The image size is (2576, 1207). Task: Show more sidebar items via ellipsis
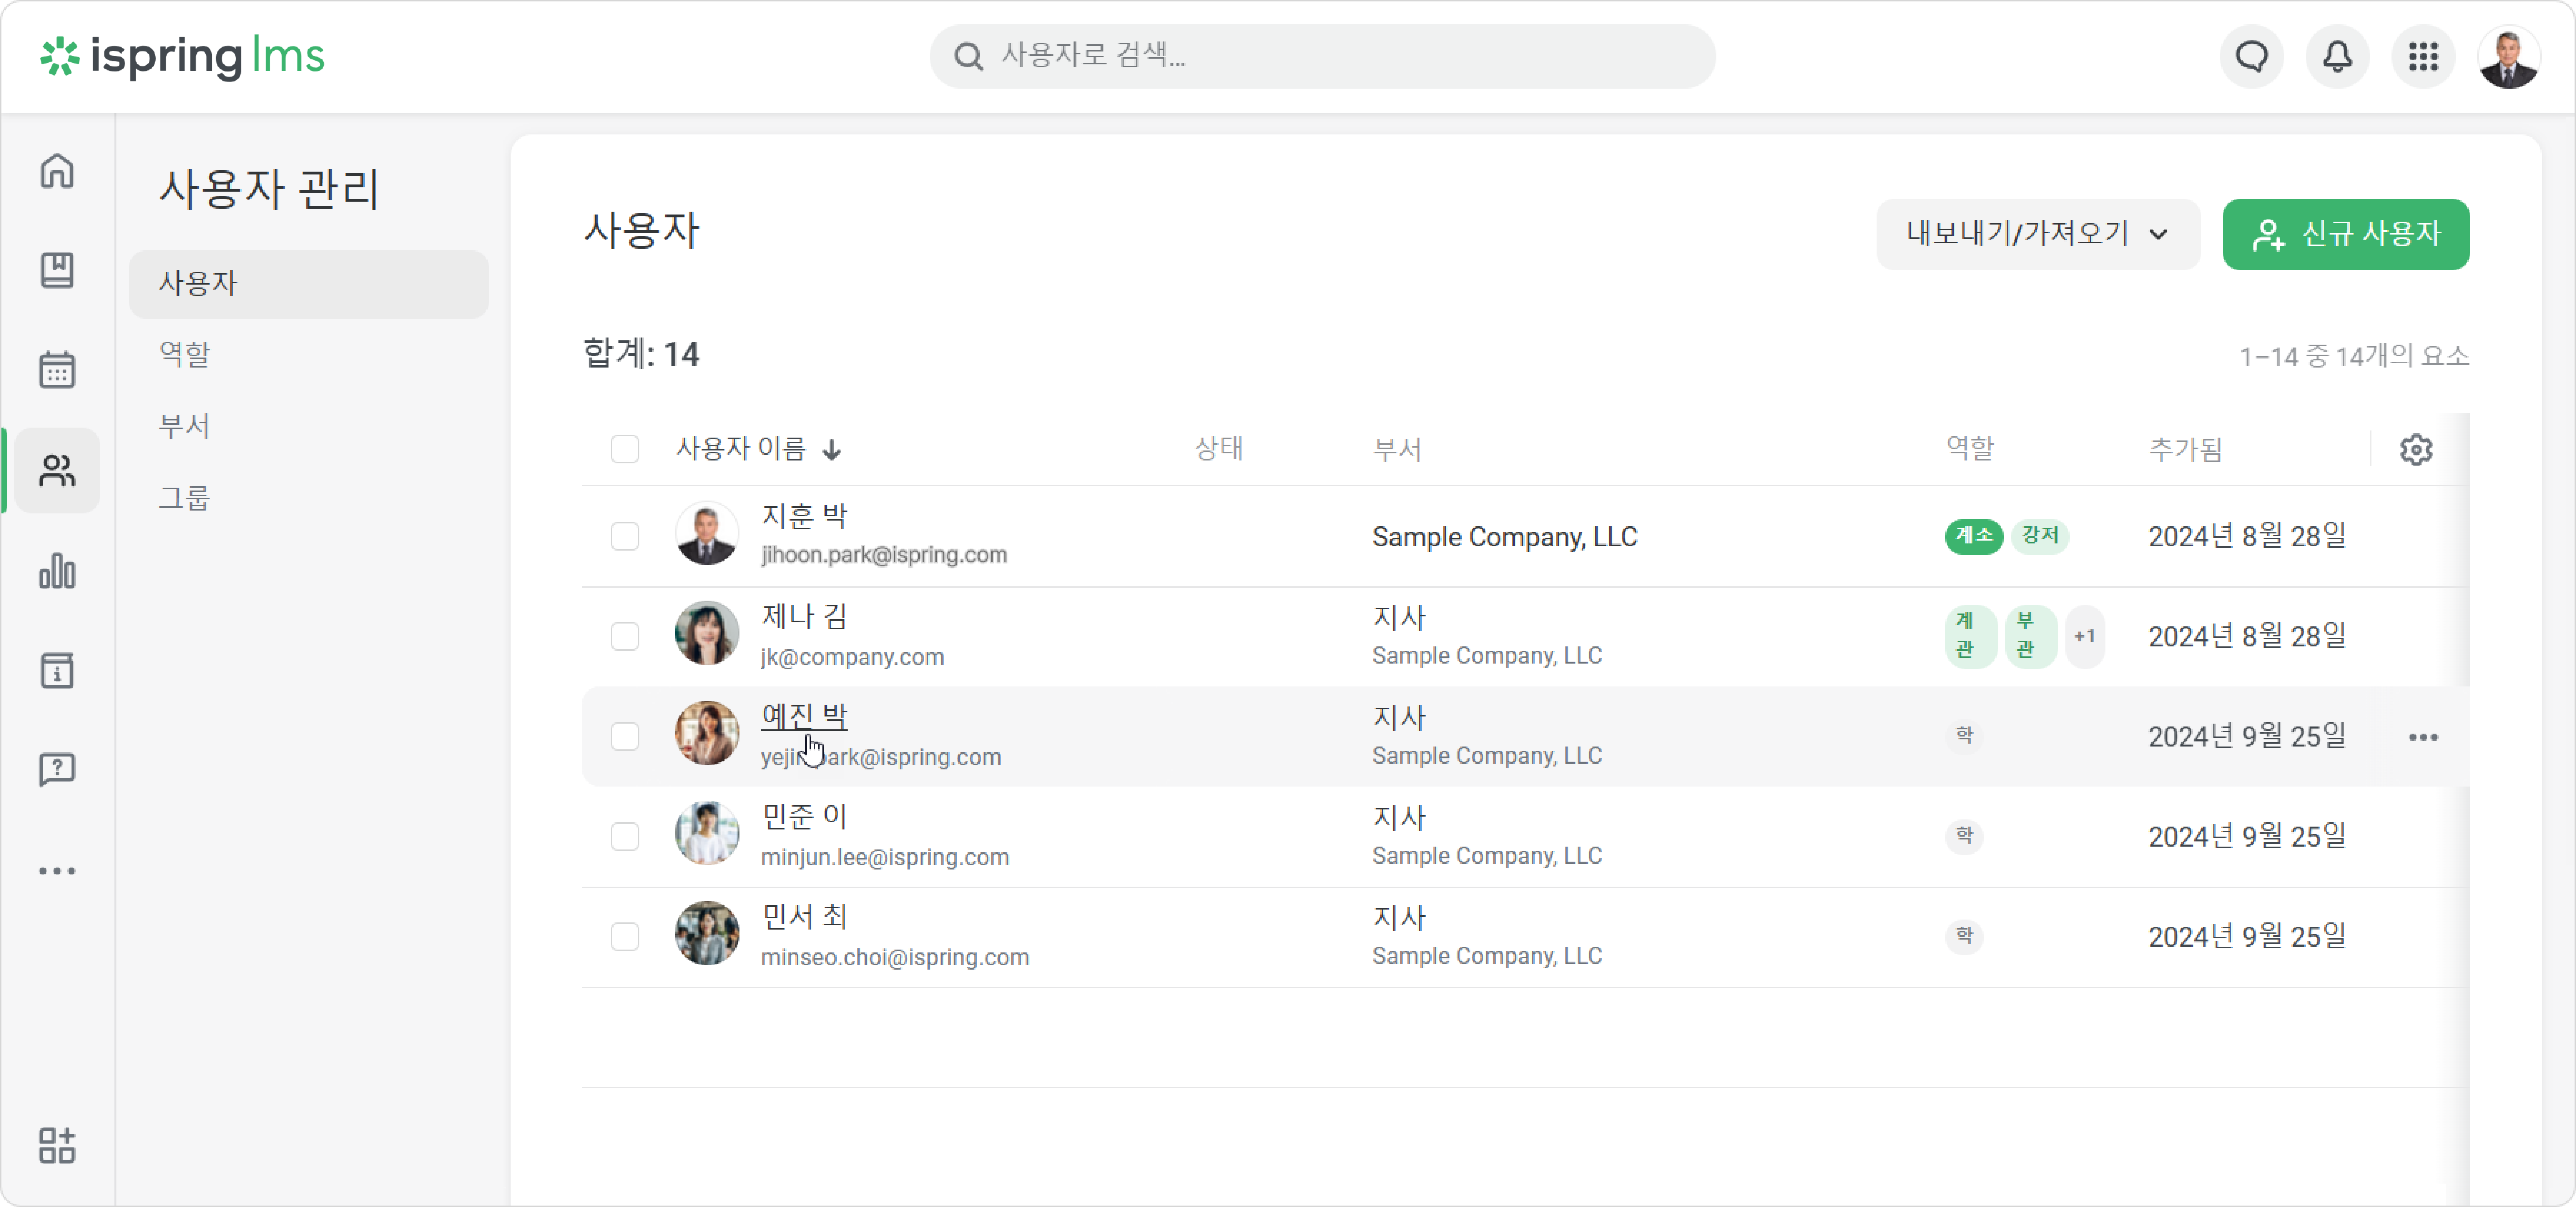(57, 871)
